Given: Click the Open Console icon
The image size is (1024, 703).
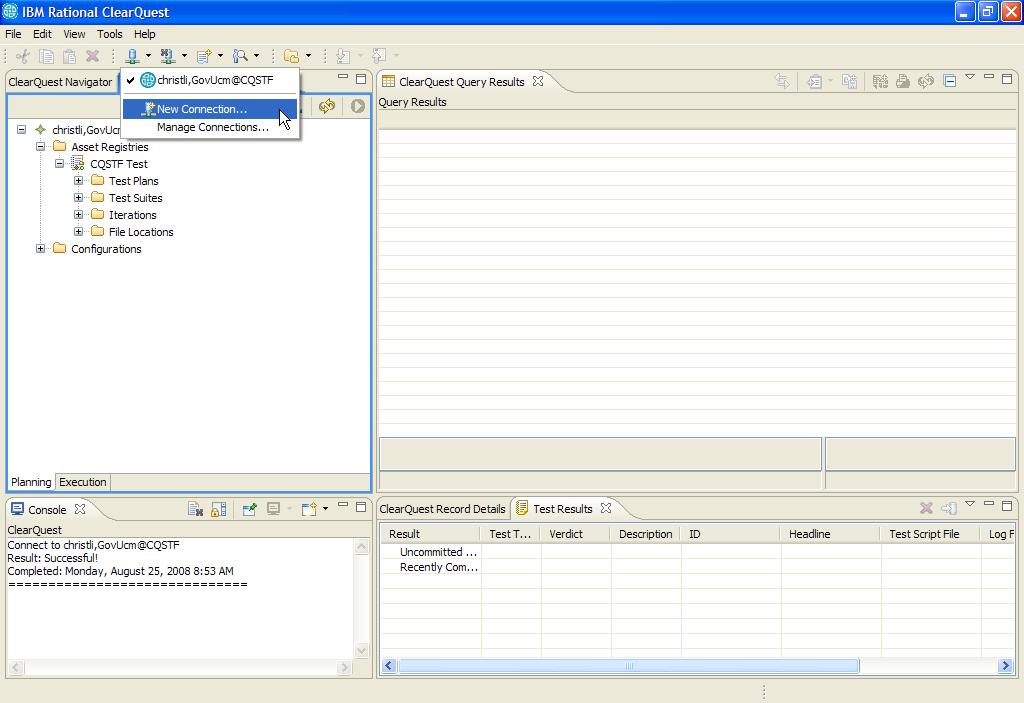Looking at the screenshot, I should pos(309,510).
